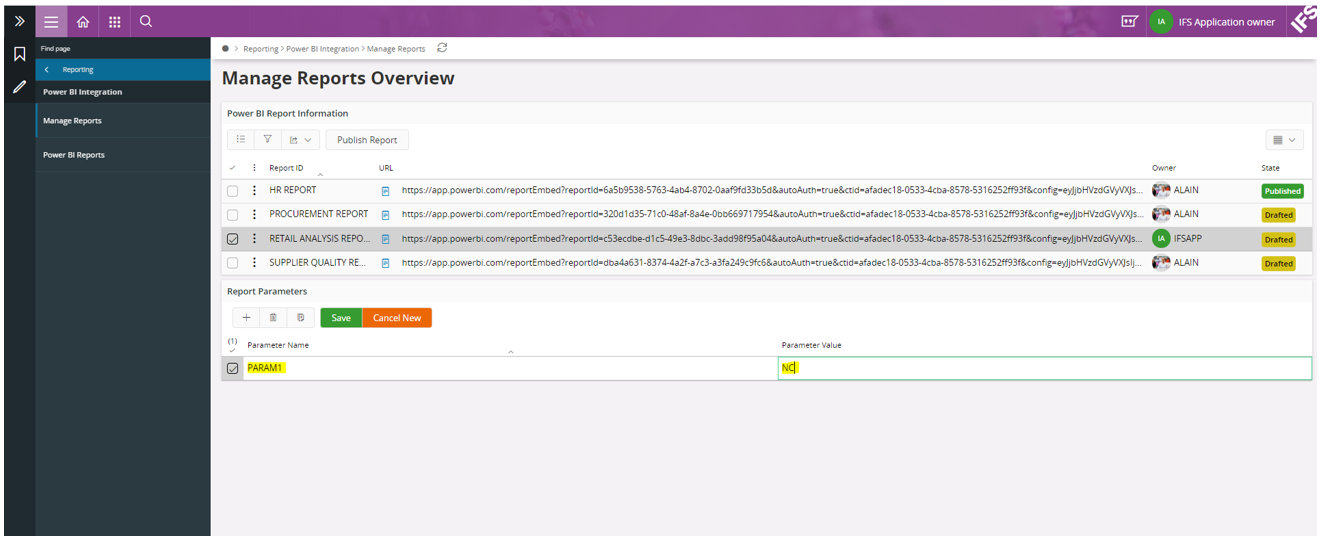This screenshot has height=548, width=1327.
Task: Select the HR REPORT row checkbox
Action: click(233, 191)
